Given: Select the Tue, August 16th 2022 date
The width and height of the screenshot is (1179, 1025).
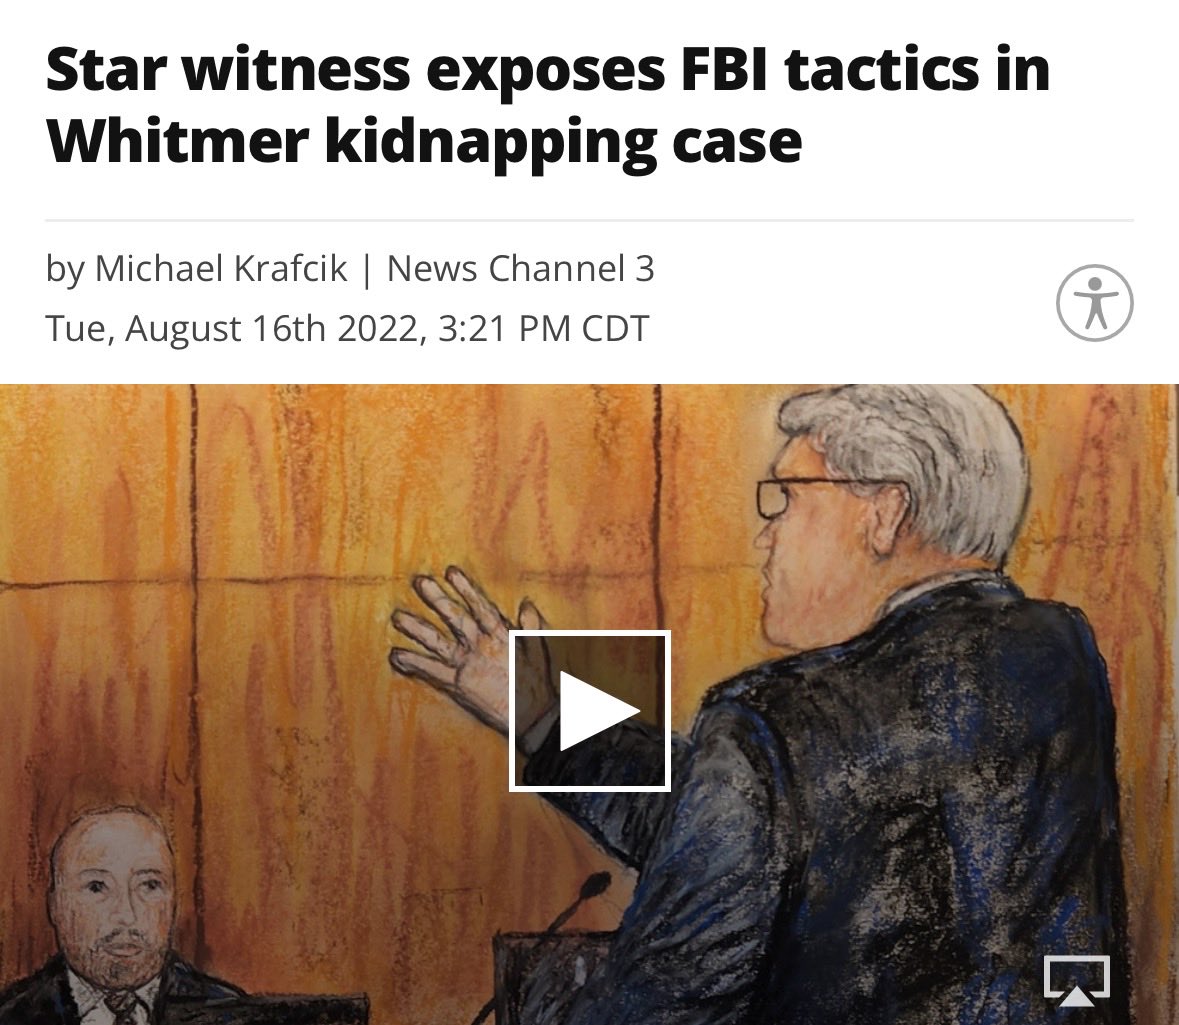Looking at the screenshot, I should (x=235, y=329).
